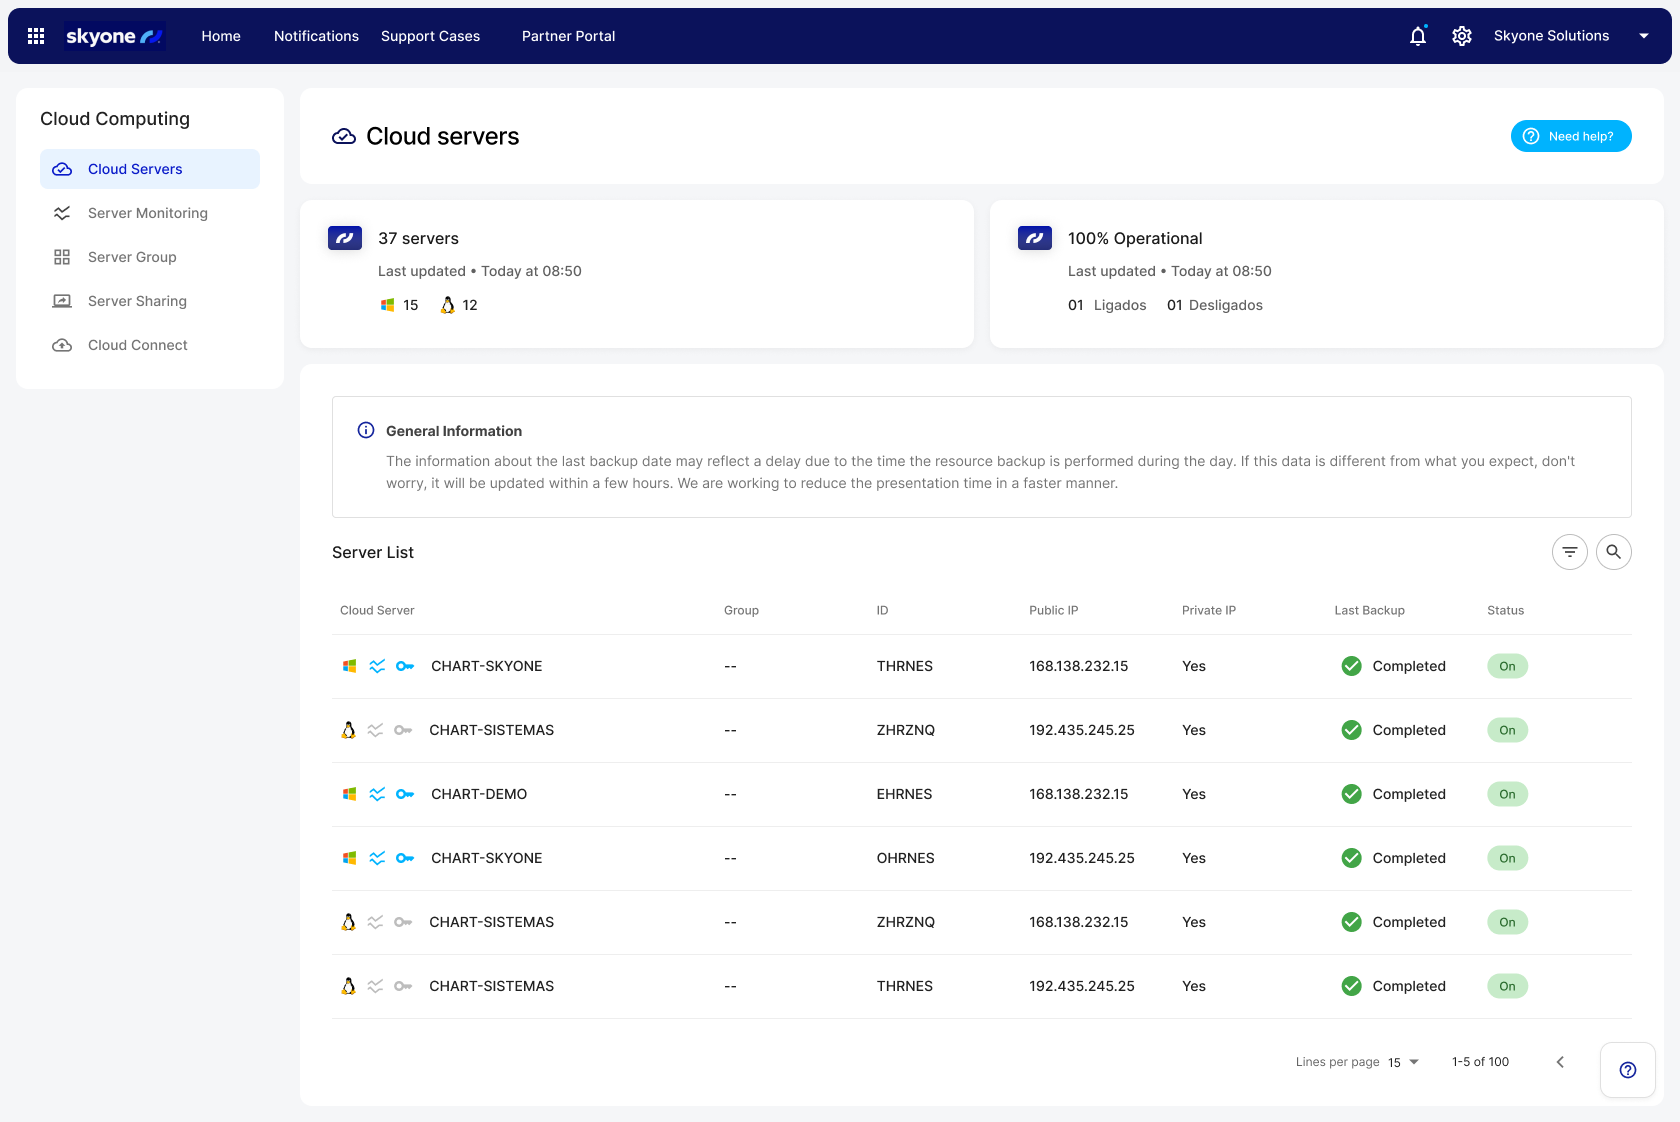The height and width of the screenshot is (1122, 1680).
Task: Click the On status badge for CHART-SKYONE with ID THRNES
Action: 1507,666
